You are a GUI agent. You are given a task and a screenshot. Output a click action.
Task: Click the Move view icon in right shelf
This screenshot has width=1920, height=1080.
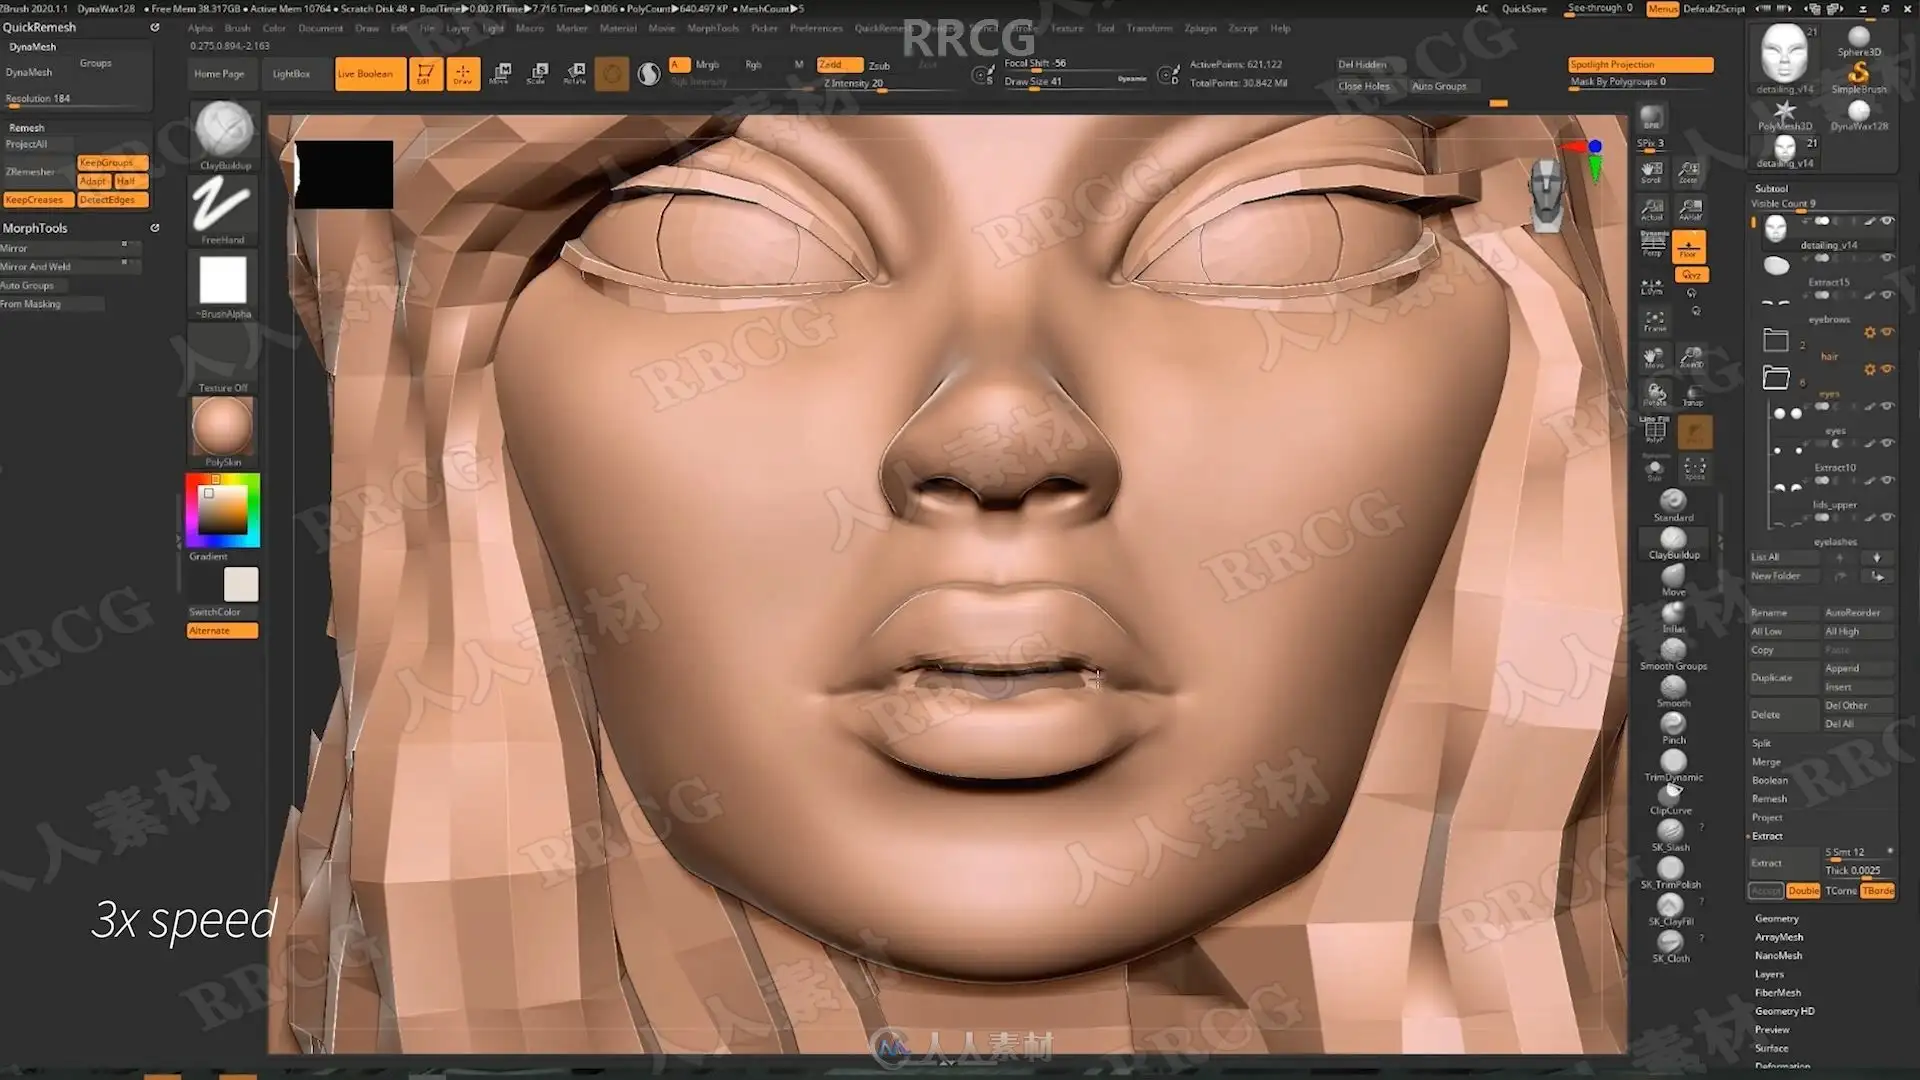[x=1652, y=357]
